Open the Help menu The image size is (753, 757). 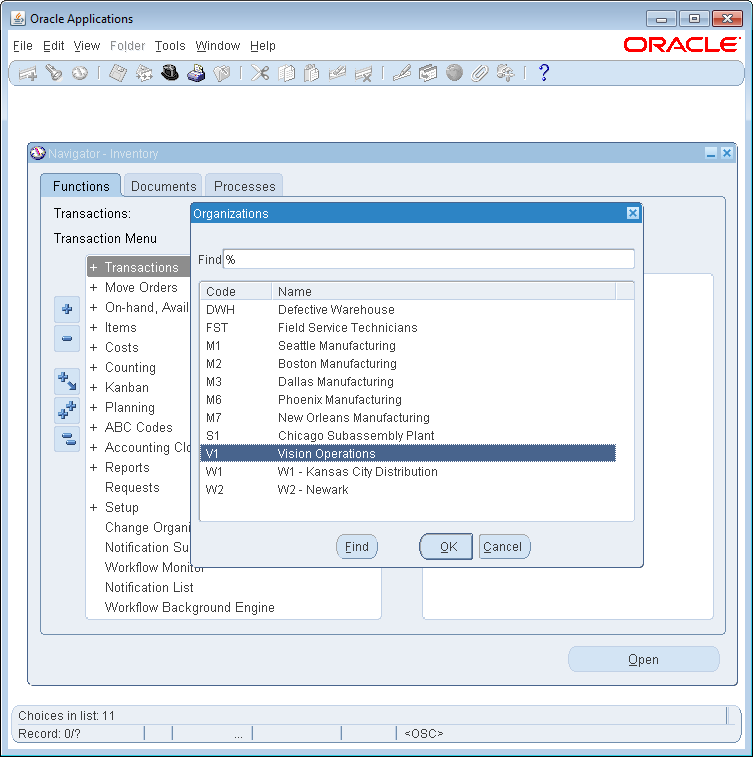tap(263, 46)
